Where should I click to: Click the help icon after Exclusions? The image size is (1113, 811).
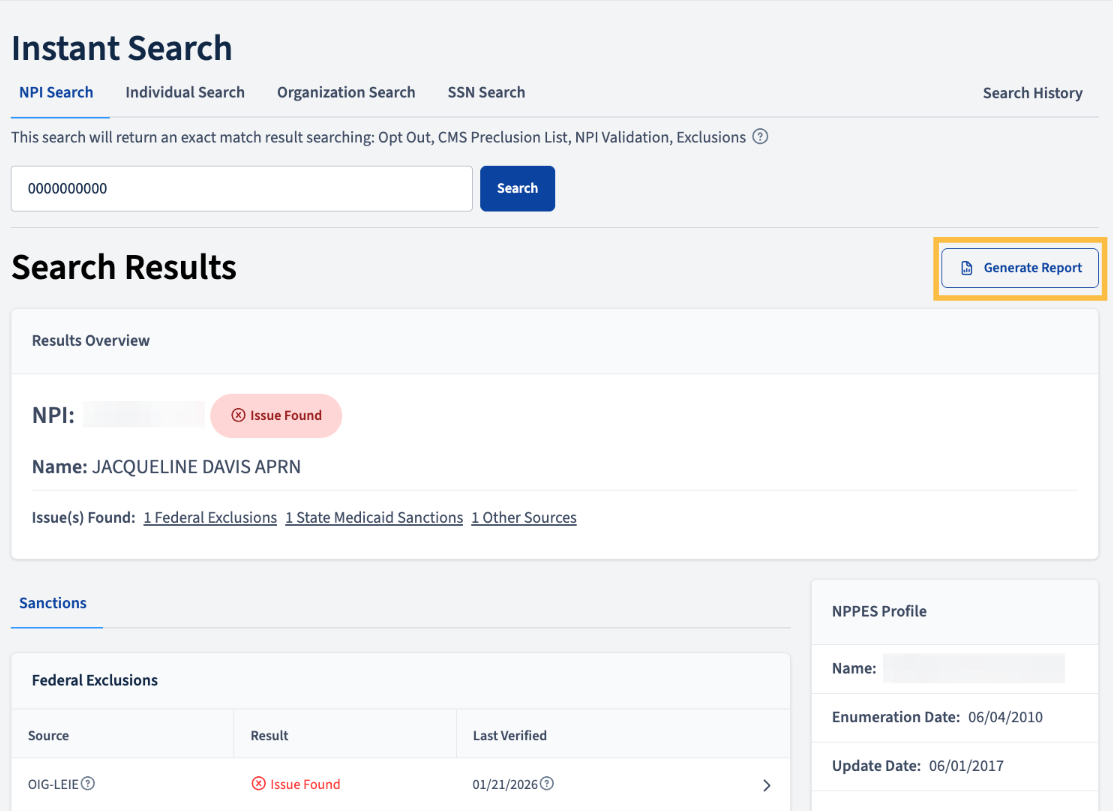760,136
